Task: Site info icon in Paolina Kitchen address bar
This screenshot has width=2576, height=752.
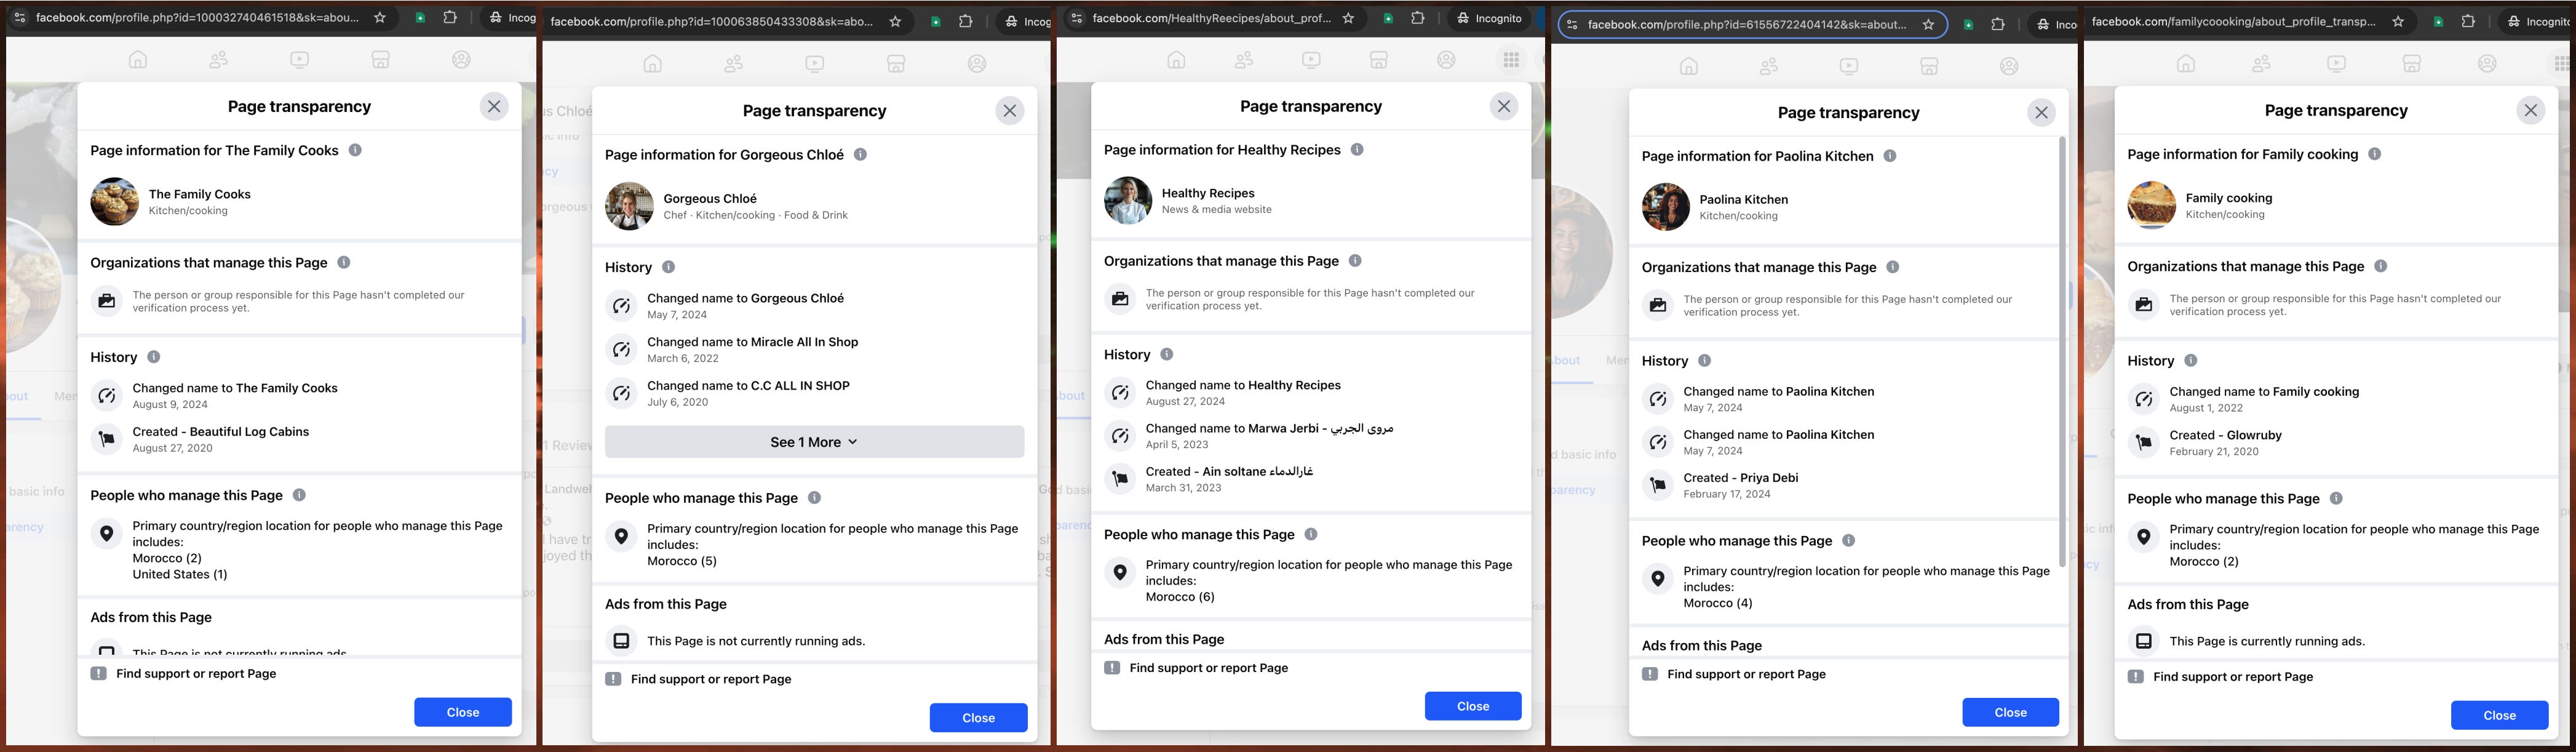Action: (1572, 24)
